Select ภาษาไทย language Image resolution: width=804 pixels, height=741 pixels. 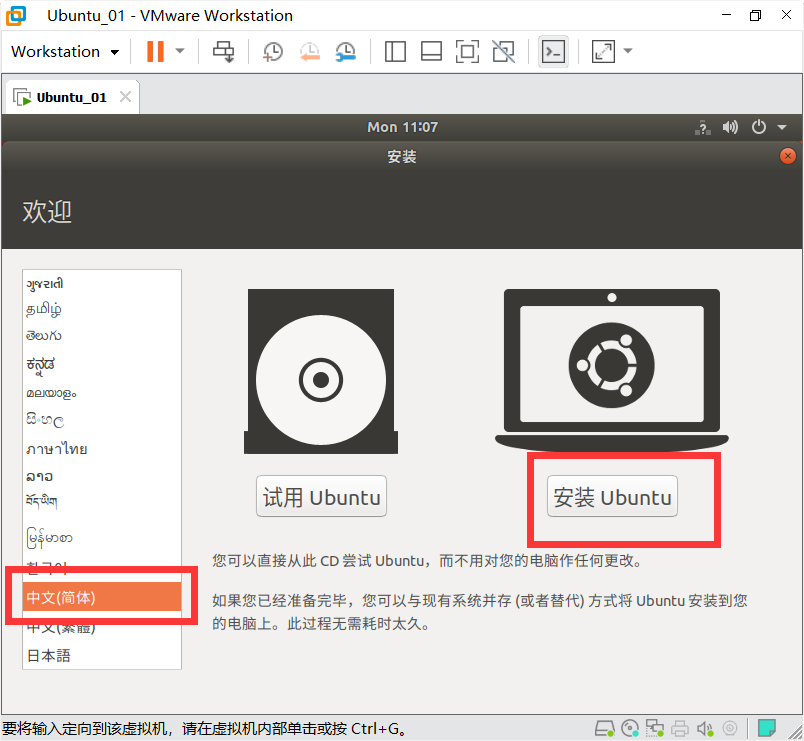(102, 449)
